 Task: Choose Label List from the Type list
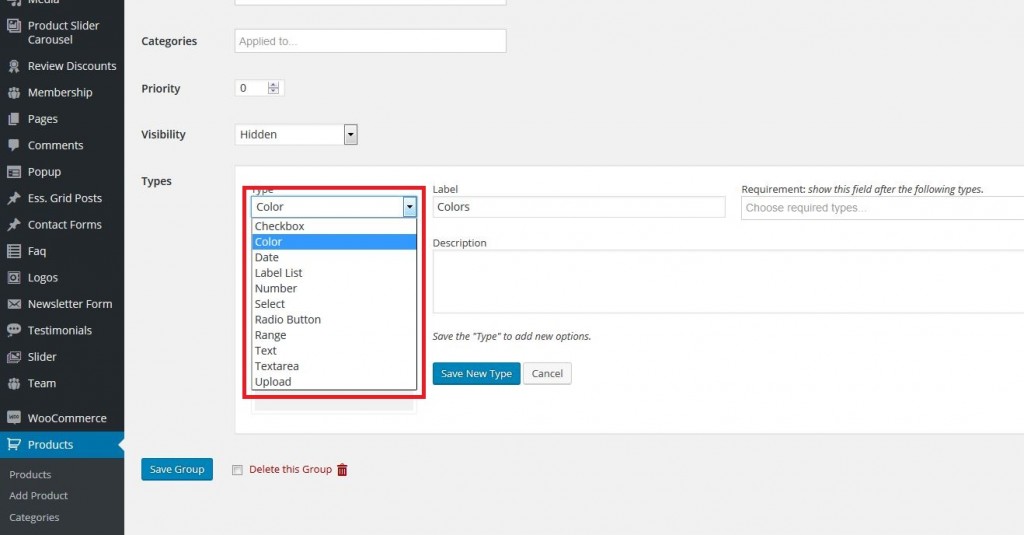334,273
